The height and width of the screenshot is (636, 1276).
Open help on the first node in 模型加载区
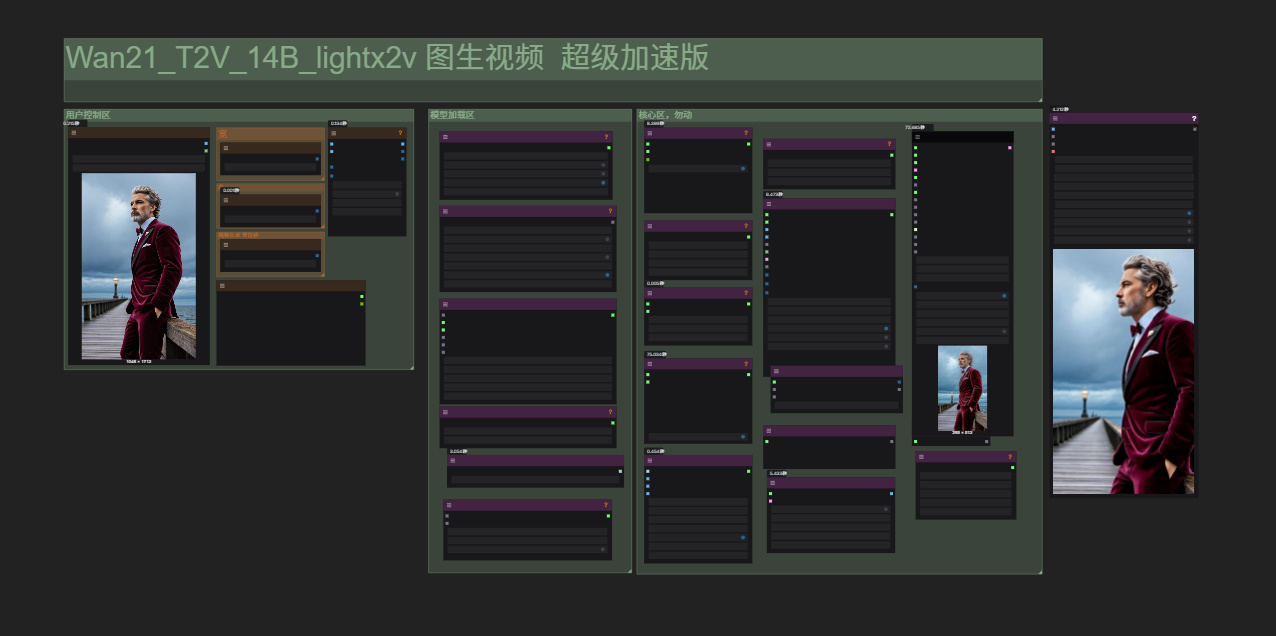(x=606, y=137)
